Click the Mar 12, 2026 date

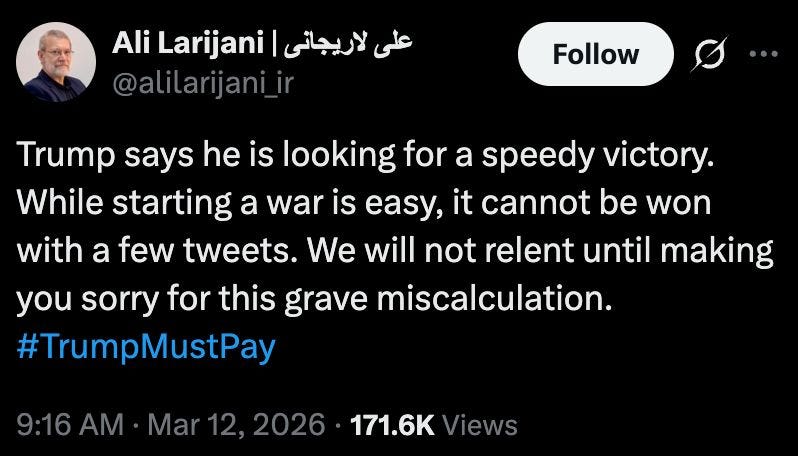[x=237, y=424]
